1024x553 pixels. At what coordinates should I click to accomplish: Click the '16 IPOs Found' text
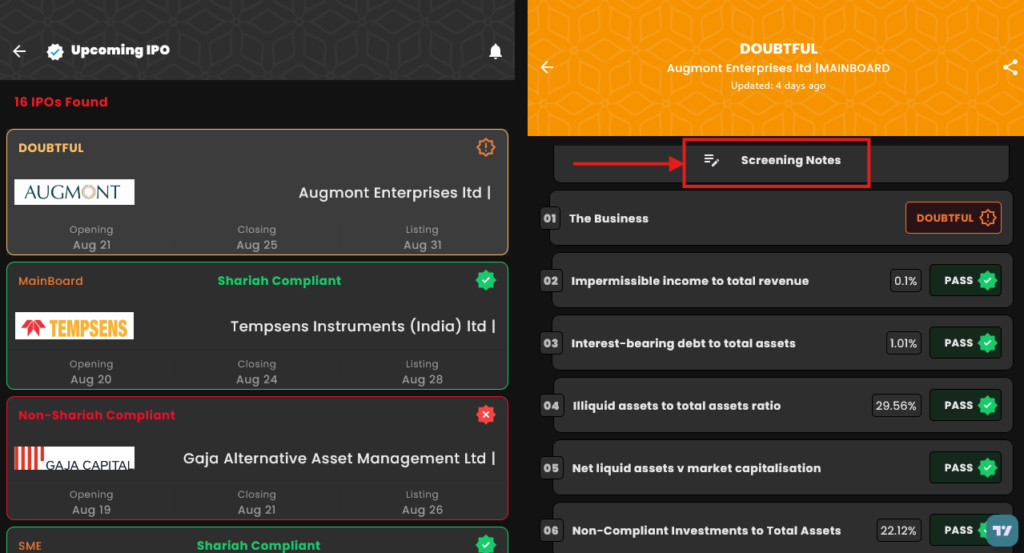click(x=61, y=102)
